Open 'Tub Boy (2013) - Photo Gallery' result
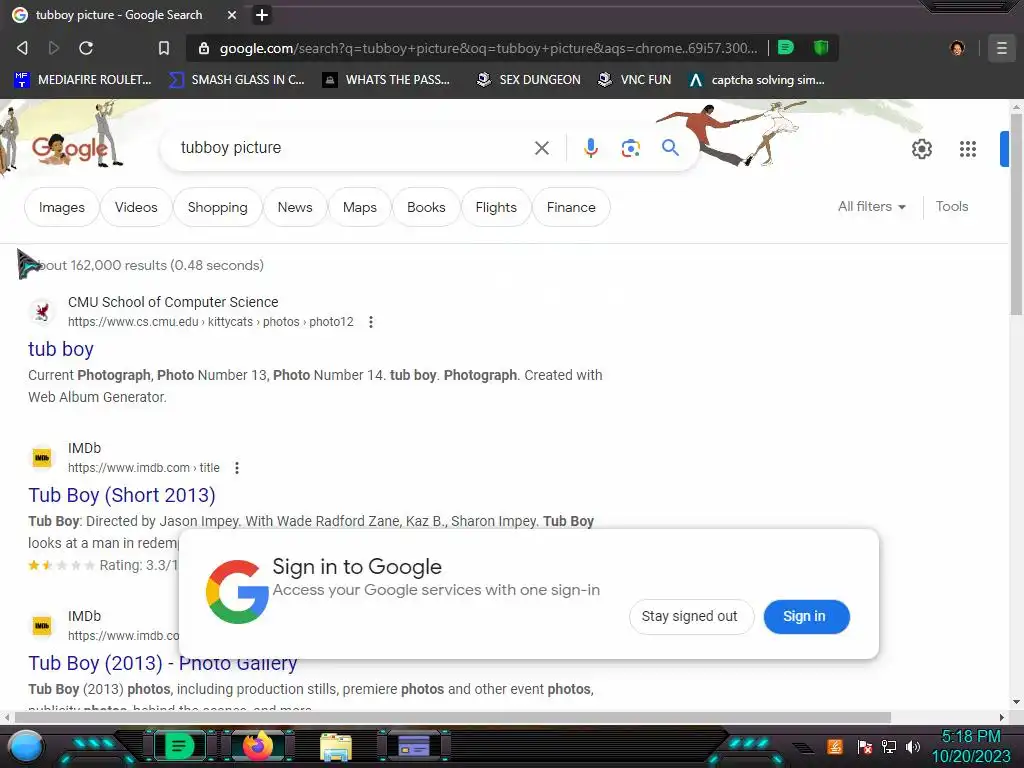The image size is (1024, 768). pyautogui.click(x=163, y=663)
